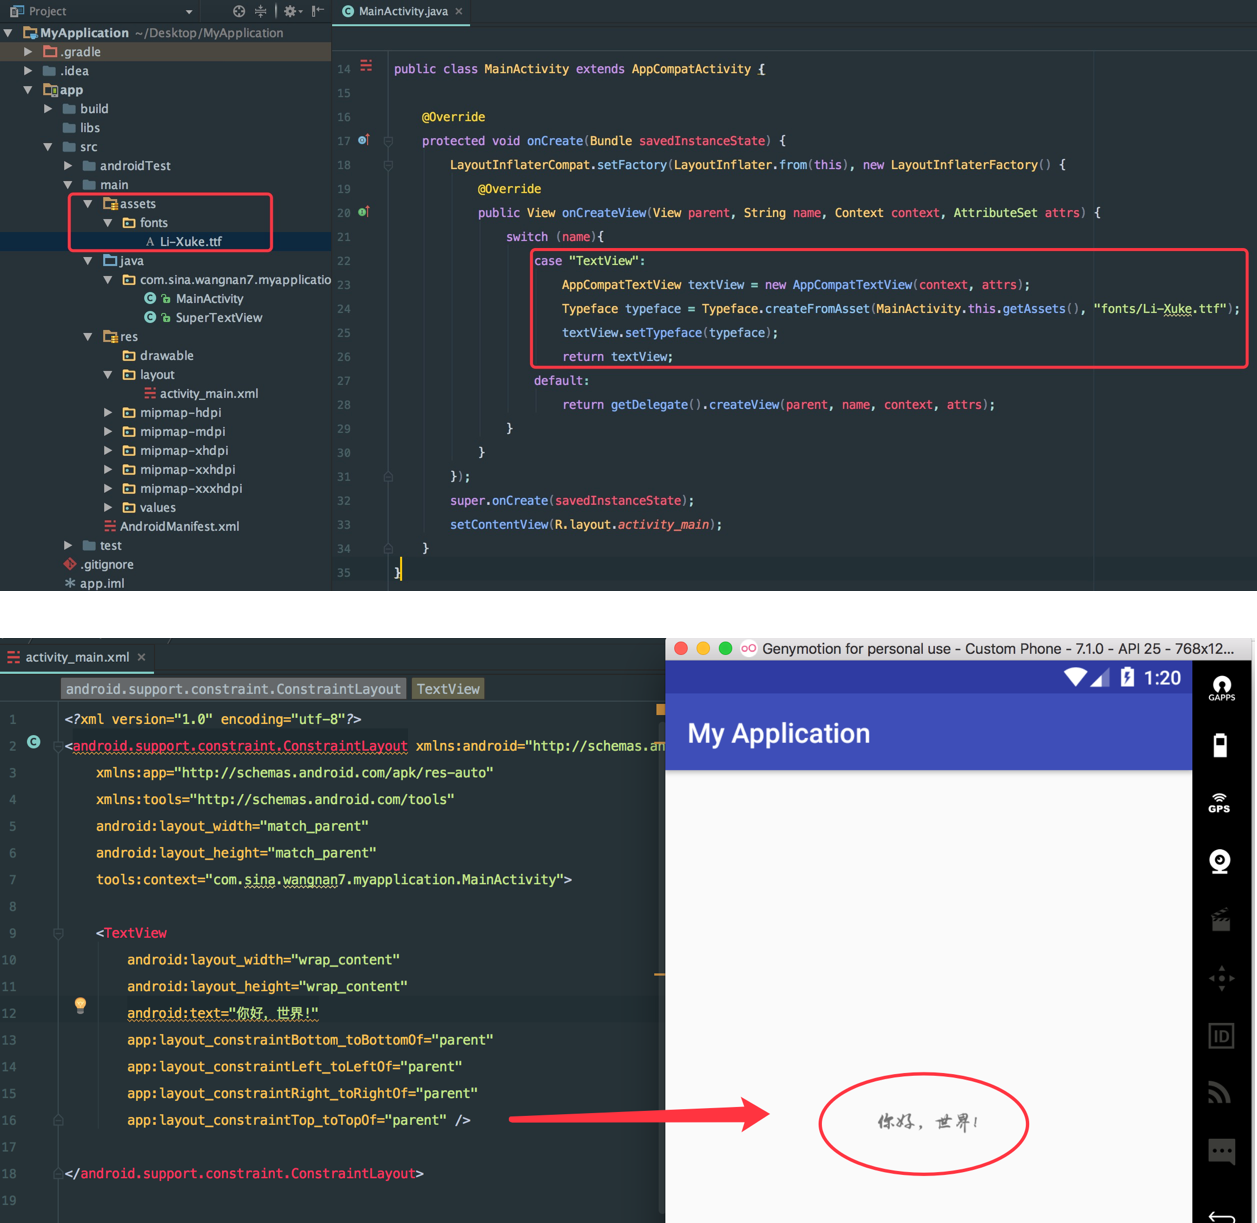Open the Genymotion device ID widget

click(x=1221, y=1036)
